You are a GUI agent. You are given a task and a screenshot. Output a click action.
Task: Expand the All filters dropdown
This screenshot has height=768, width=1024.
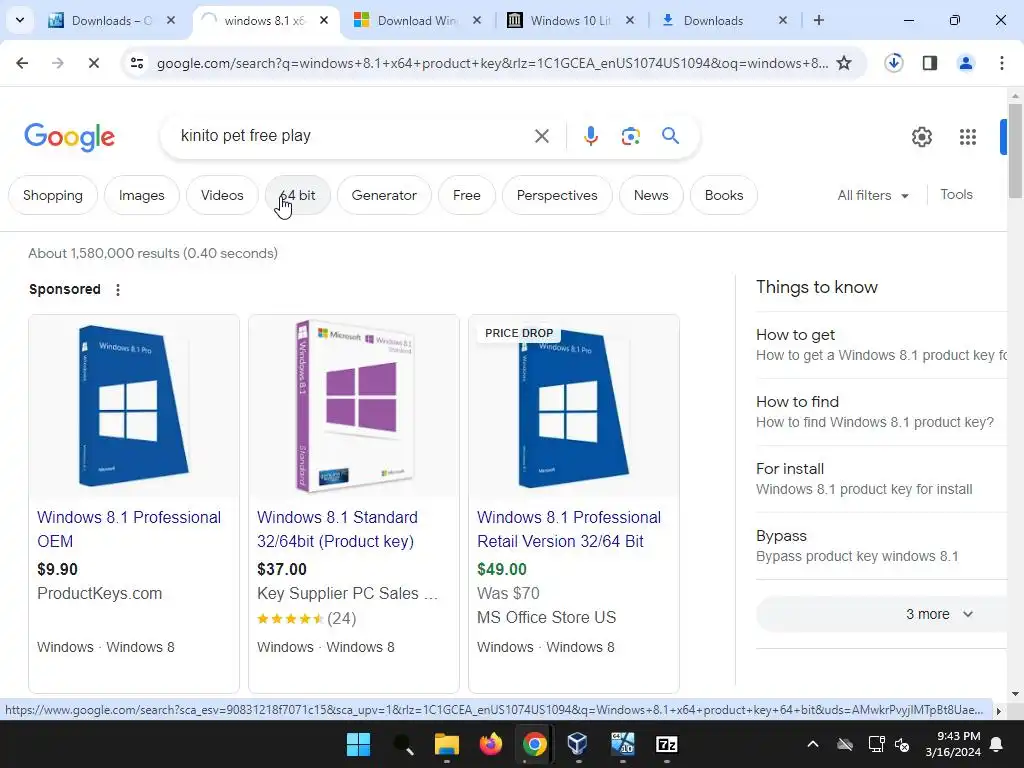point(873,195)
